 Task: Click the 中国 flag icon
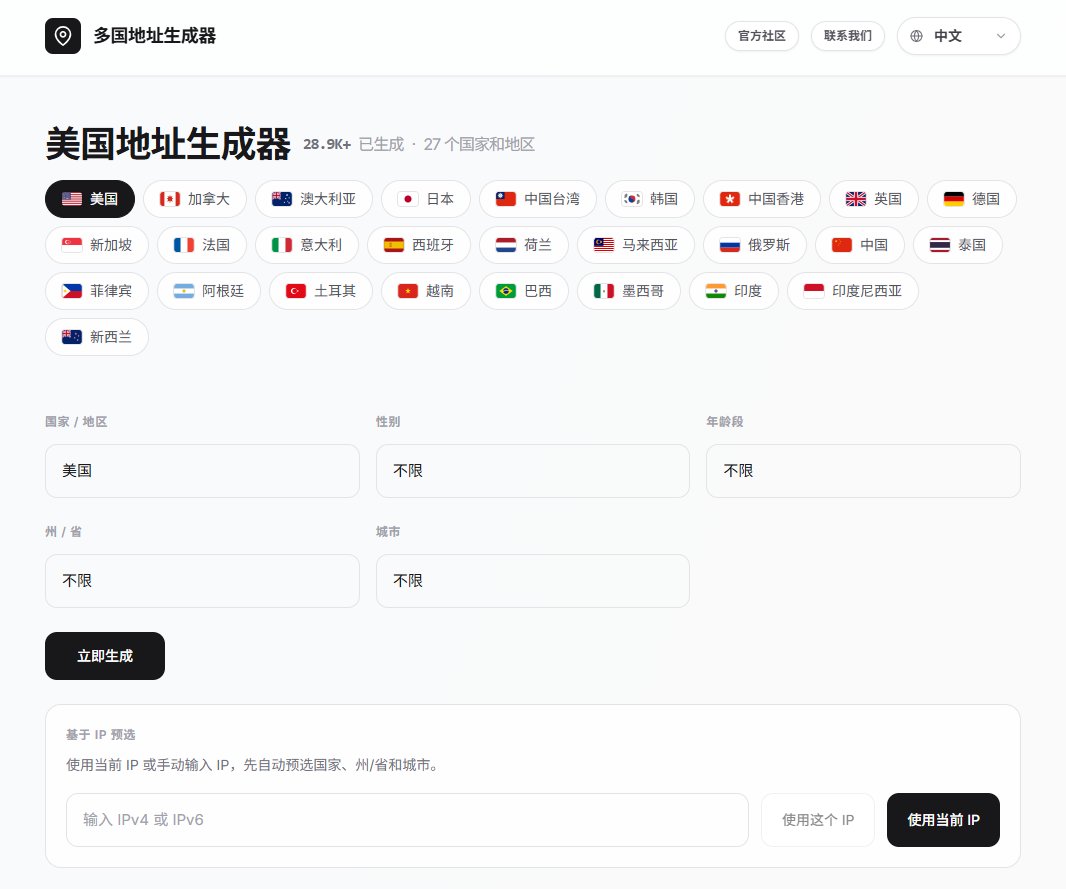[x=842, y=245]
